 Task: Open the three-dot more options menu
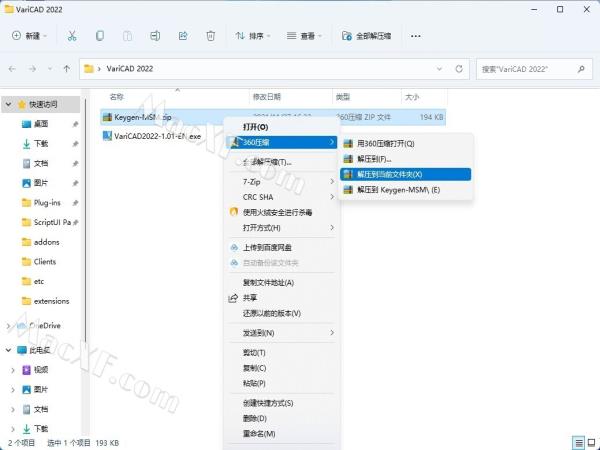point(416,36)
